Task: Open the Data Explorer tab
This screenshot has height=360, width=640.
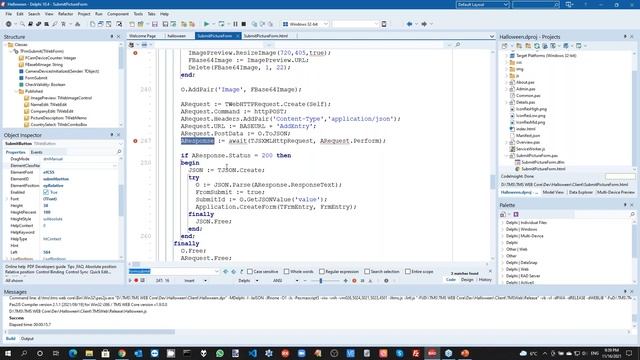Action: (x=580, y=192)
